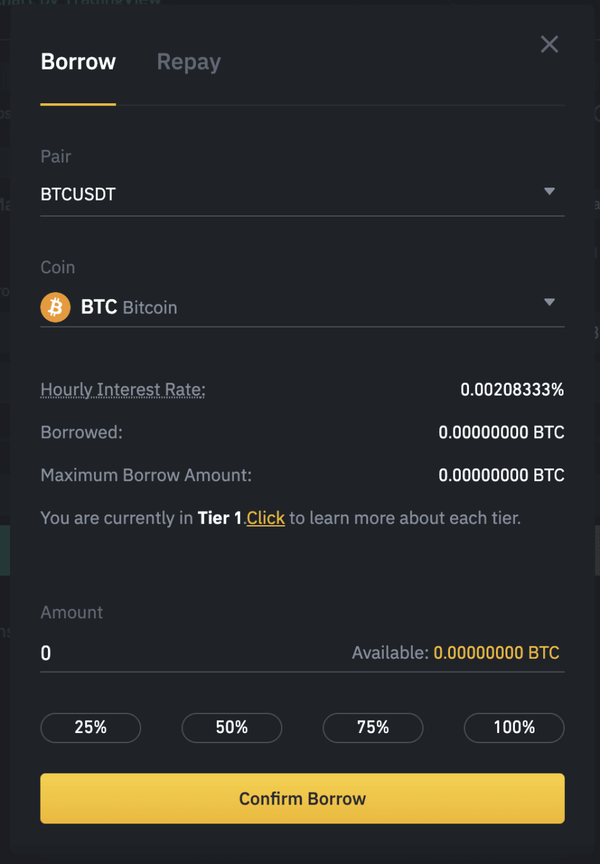Screen dimensions: 600x864
Task: Click the orange Bitcoin coin icon
Action: click(55, 307)
